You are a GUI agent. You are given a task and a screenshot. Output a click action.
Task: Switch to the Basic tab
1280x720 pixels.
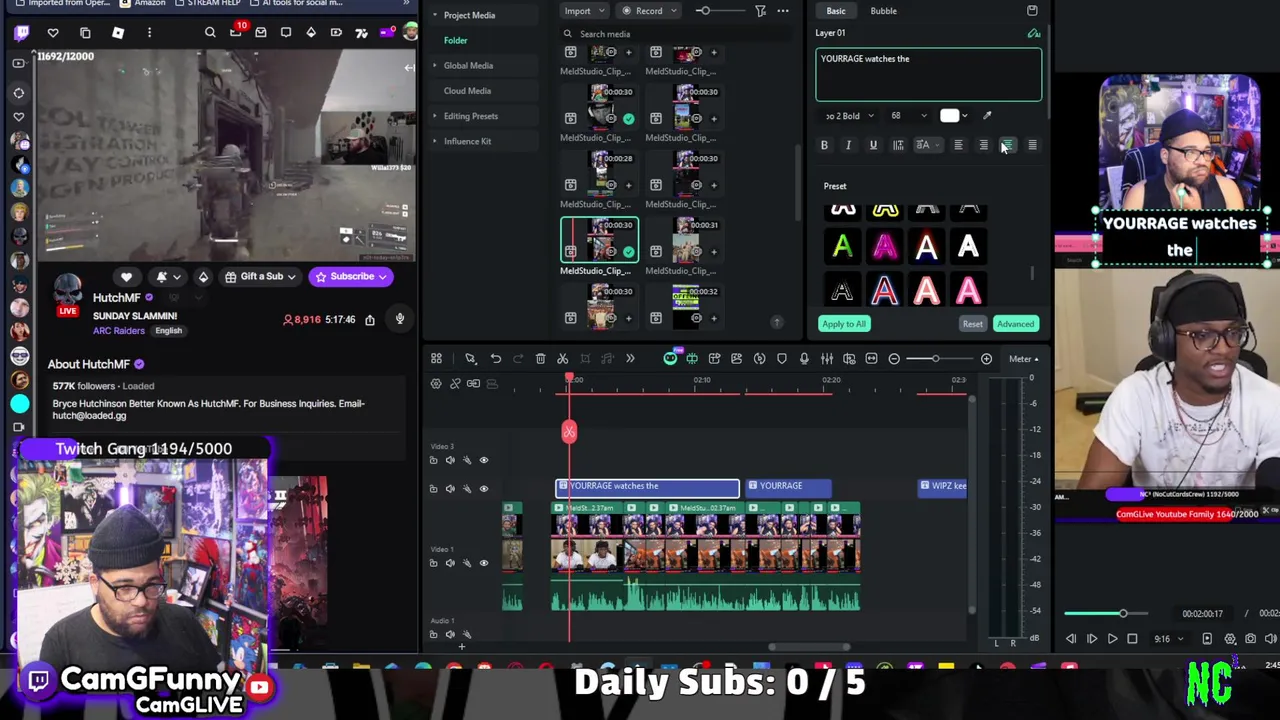[835, 11]
